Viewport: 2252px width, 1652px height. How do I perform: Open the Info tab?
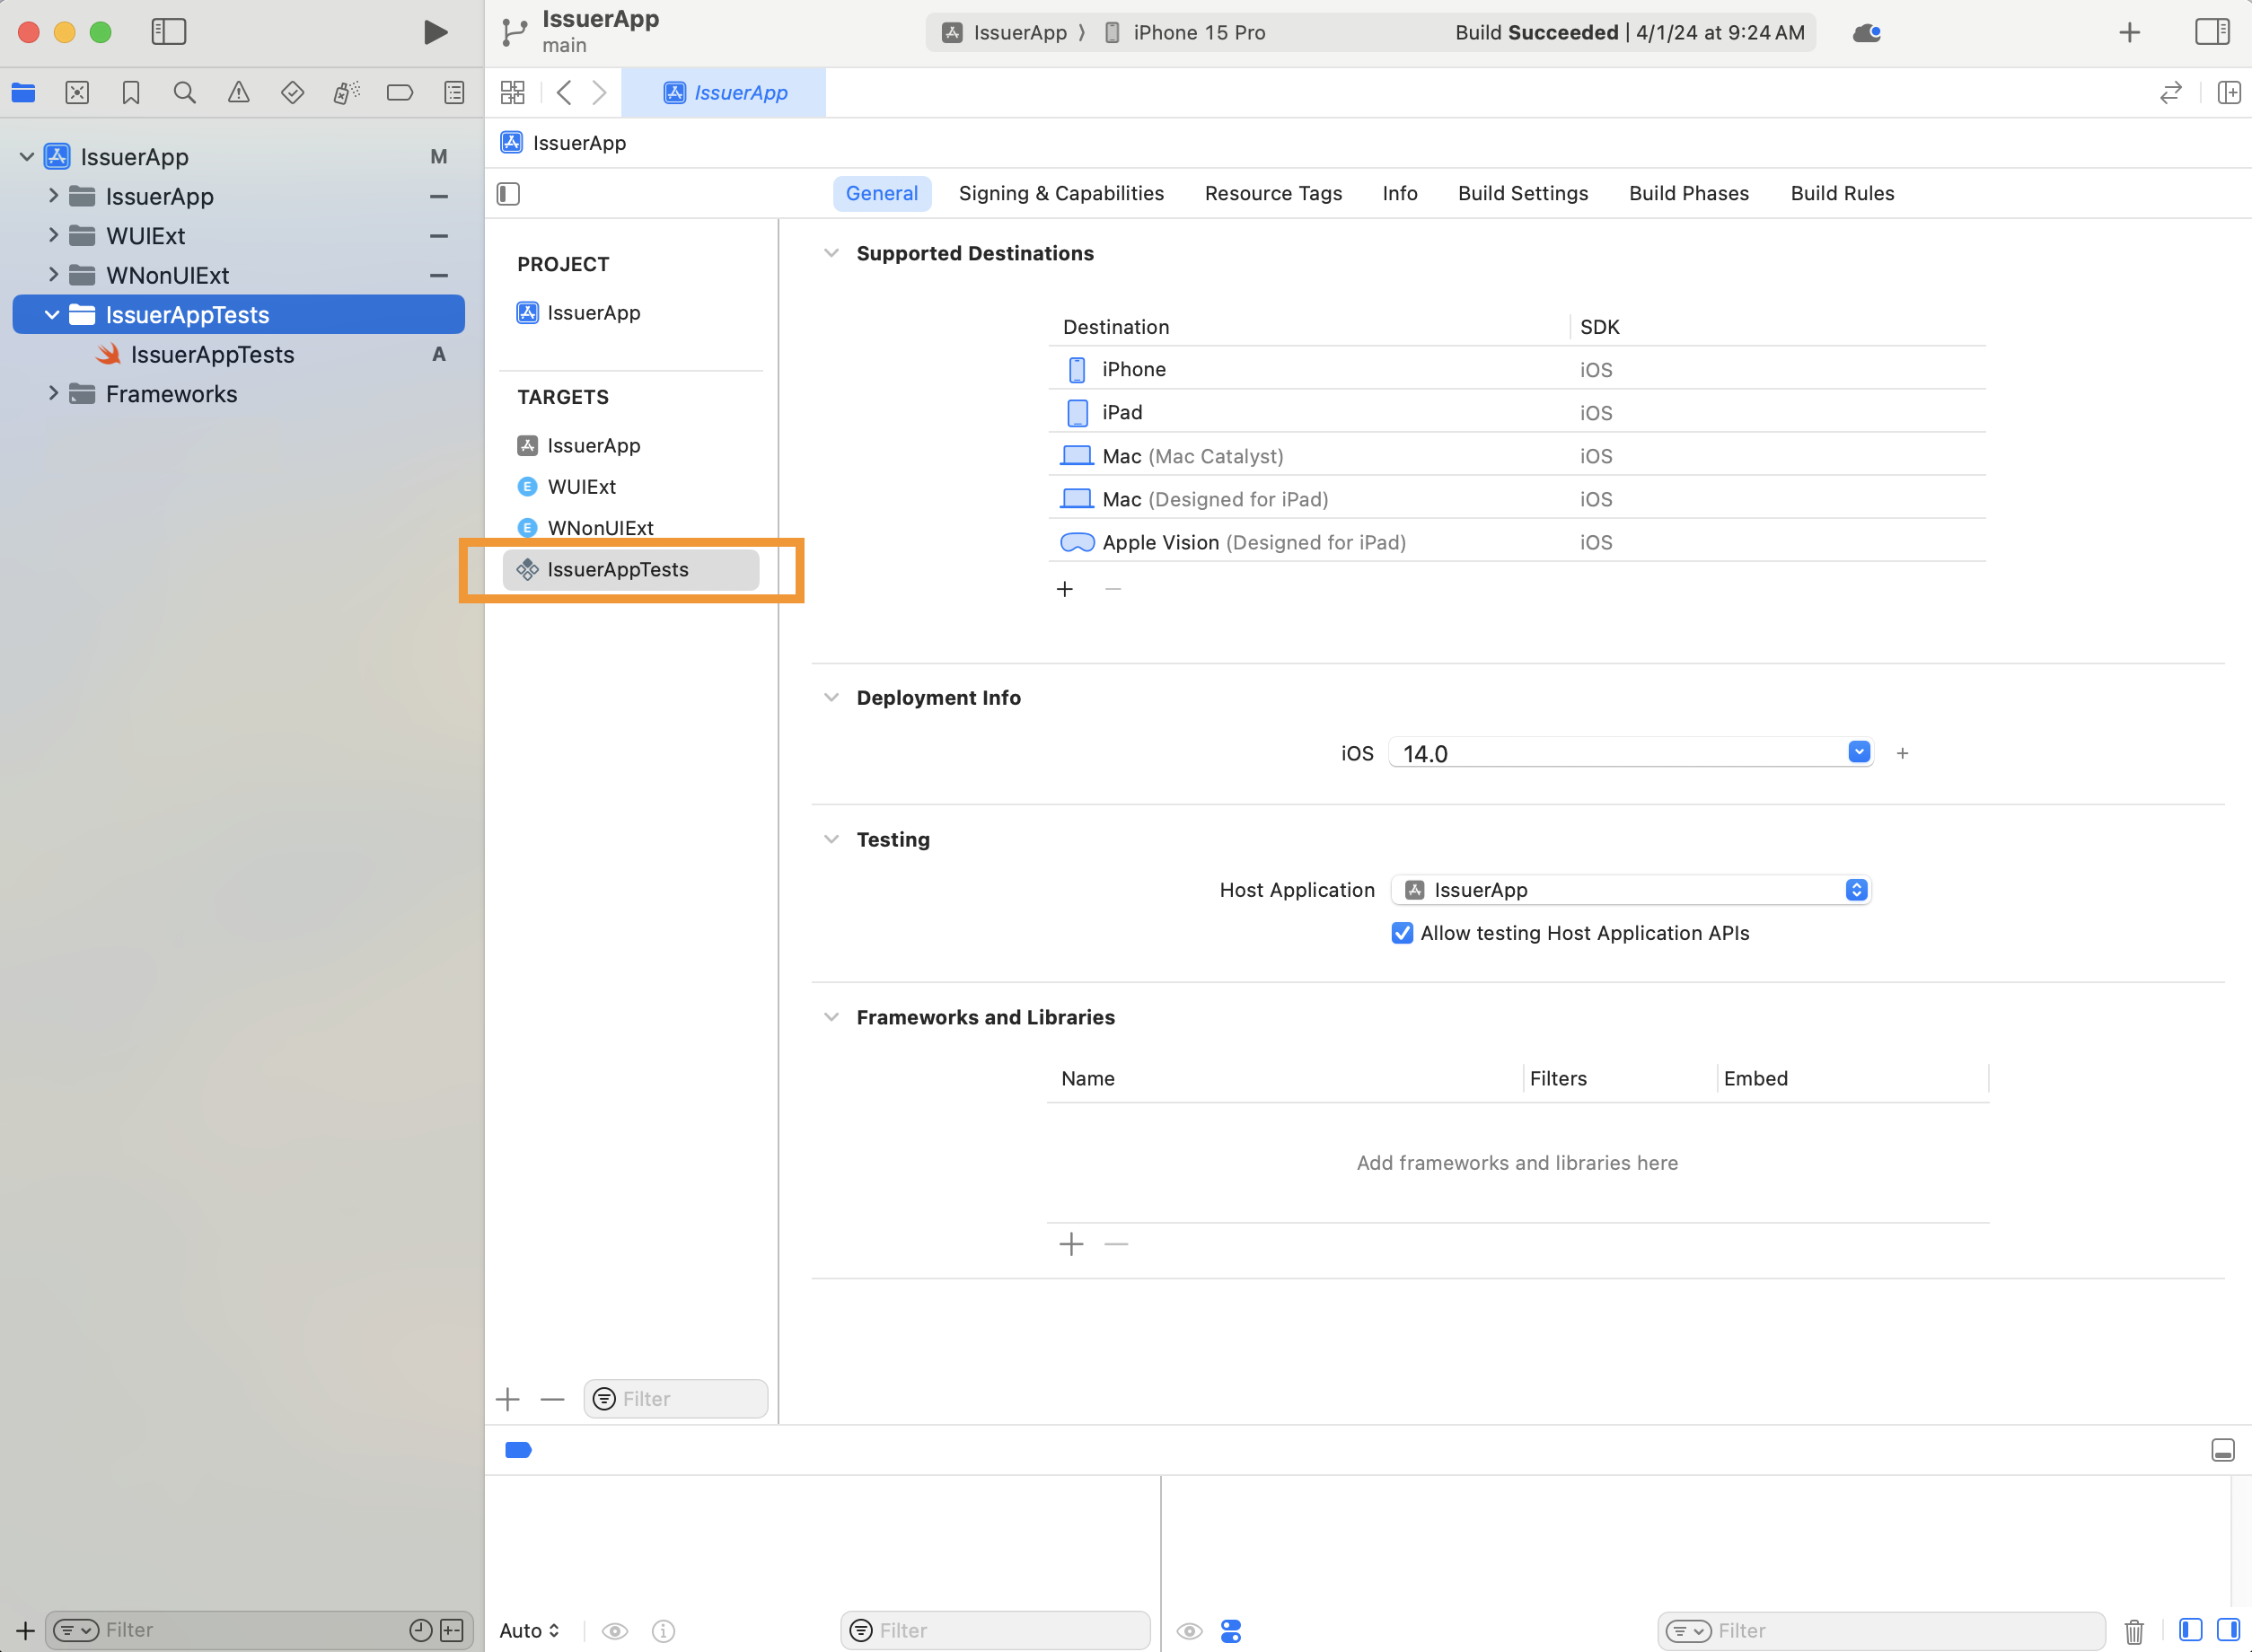pyautogui.click(x=1400, y=193)
